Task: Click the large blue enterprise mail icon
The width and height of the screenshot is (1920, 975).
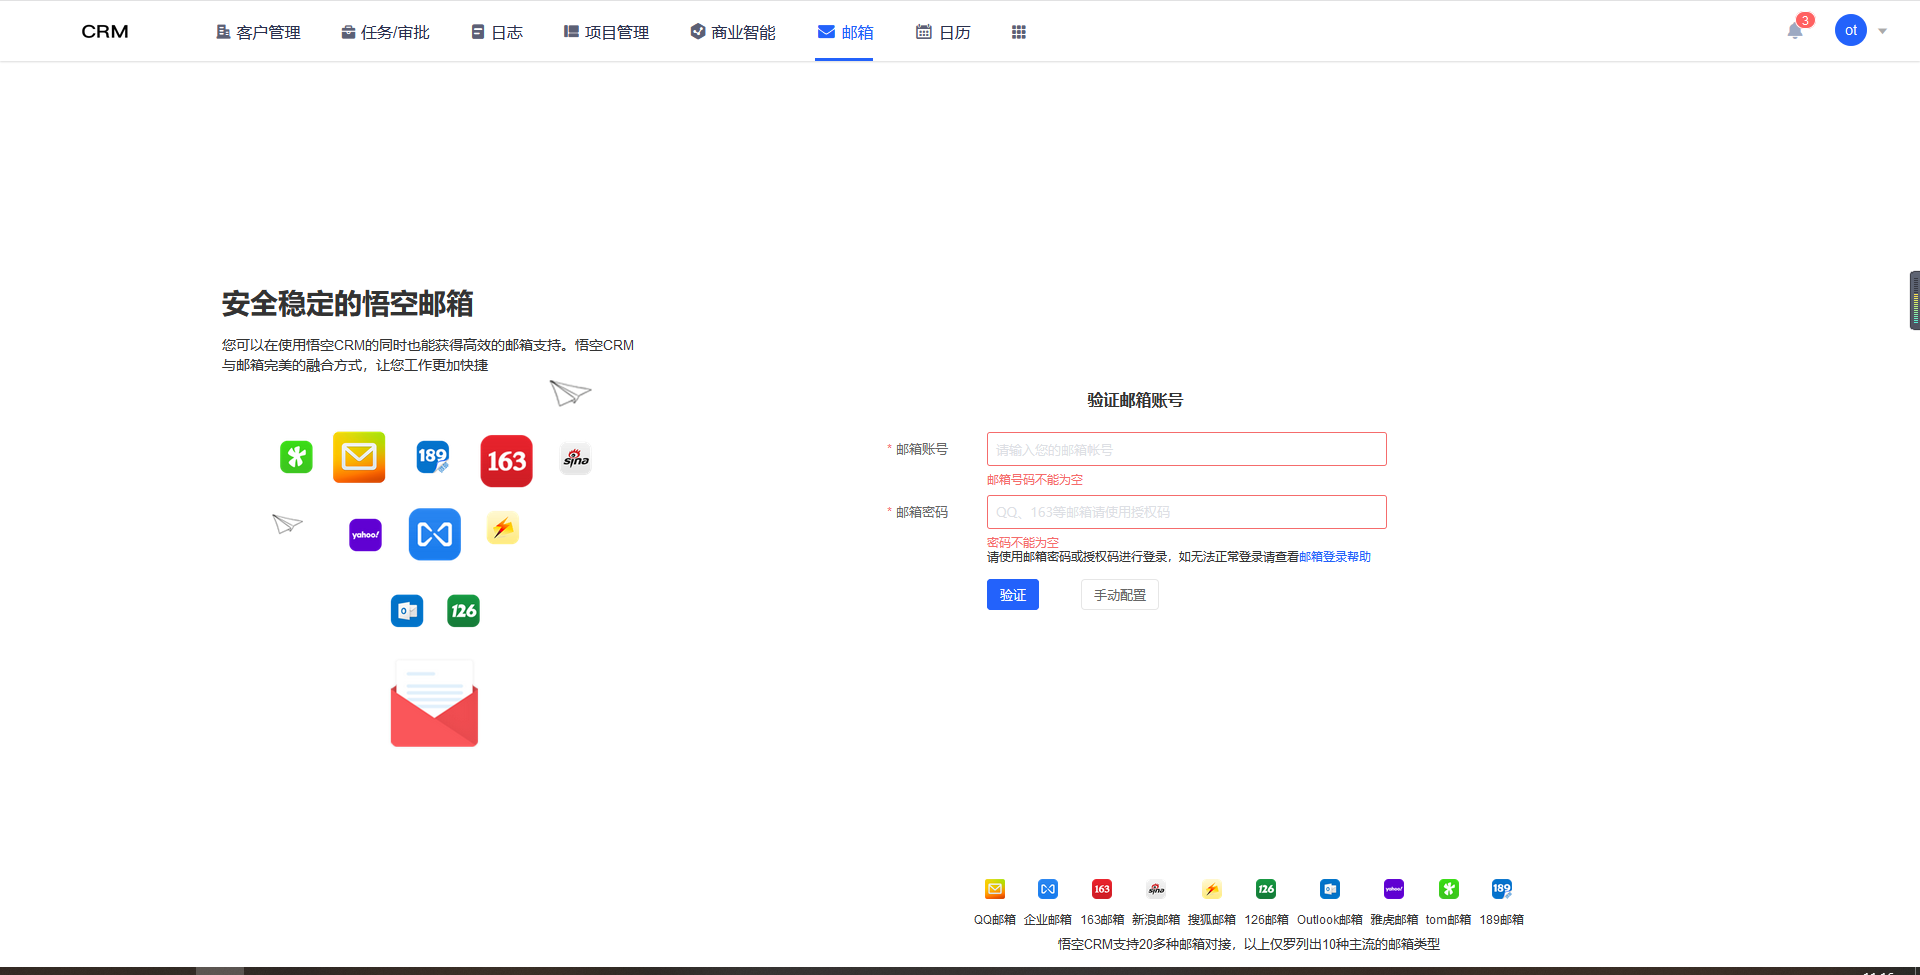Action: point(435,534)
